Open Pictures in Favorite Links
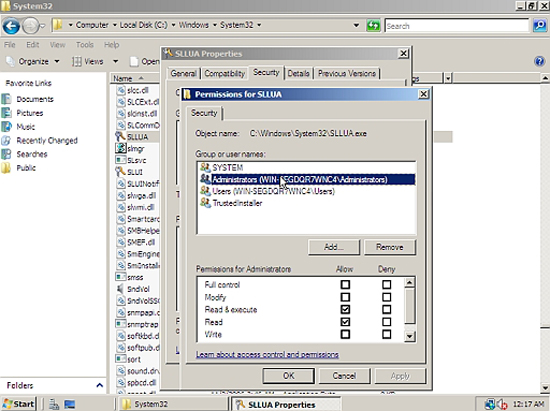The width and height of the screenshot is (550, 411). 29,113
